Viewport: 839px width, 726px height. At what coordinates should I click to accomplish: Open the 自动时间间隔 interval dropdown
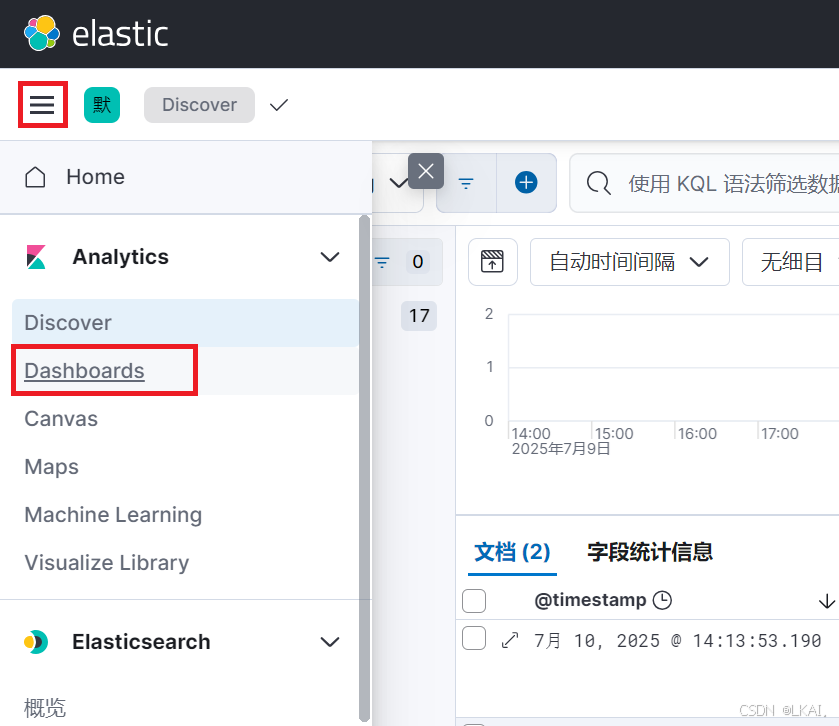click(x=629, y=262)
